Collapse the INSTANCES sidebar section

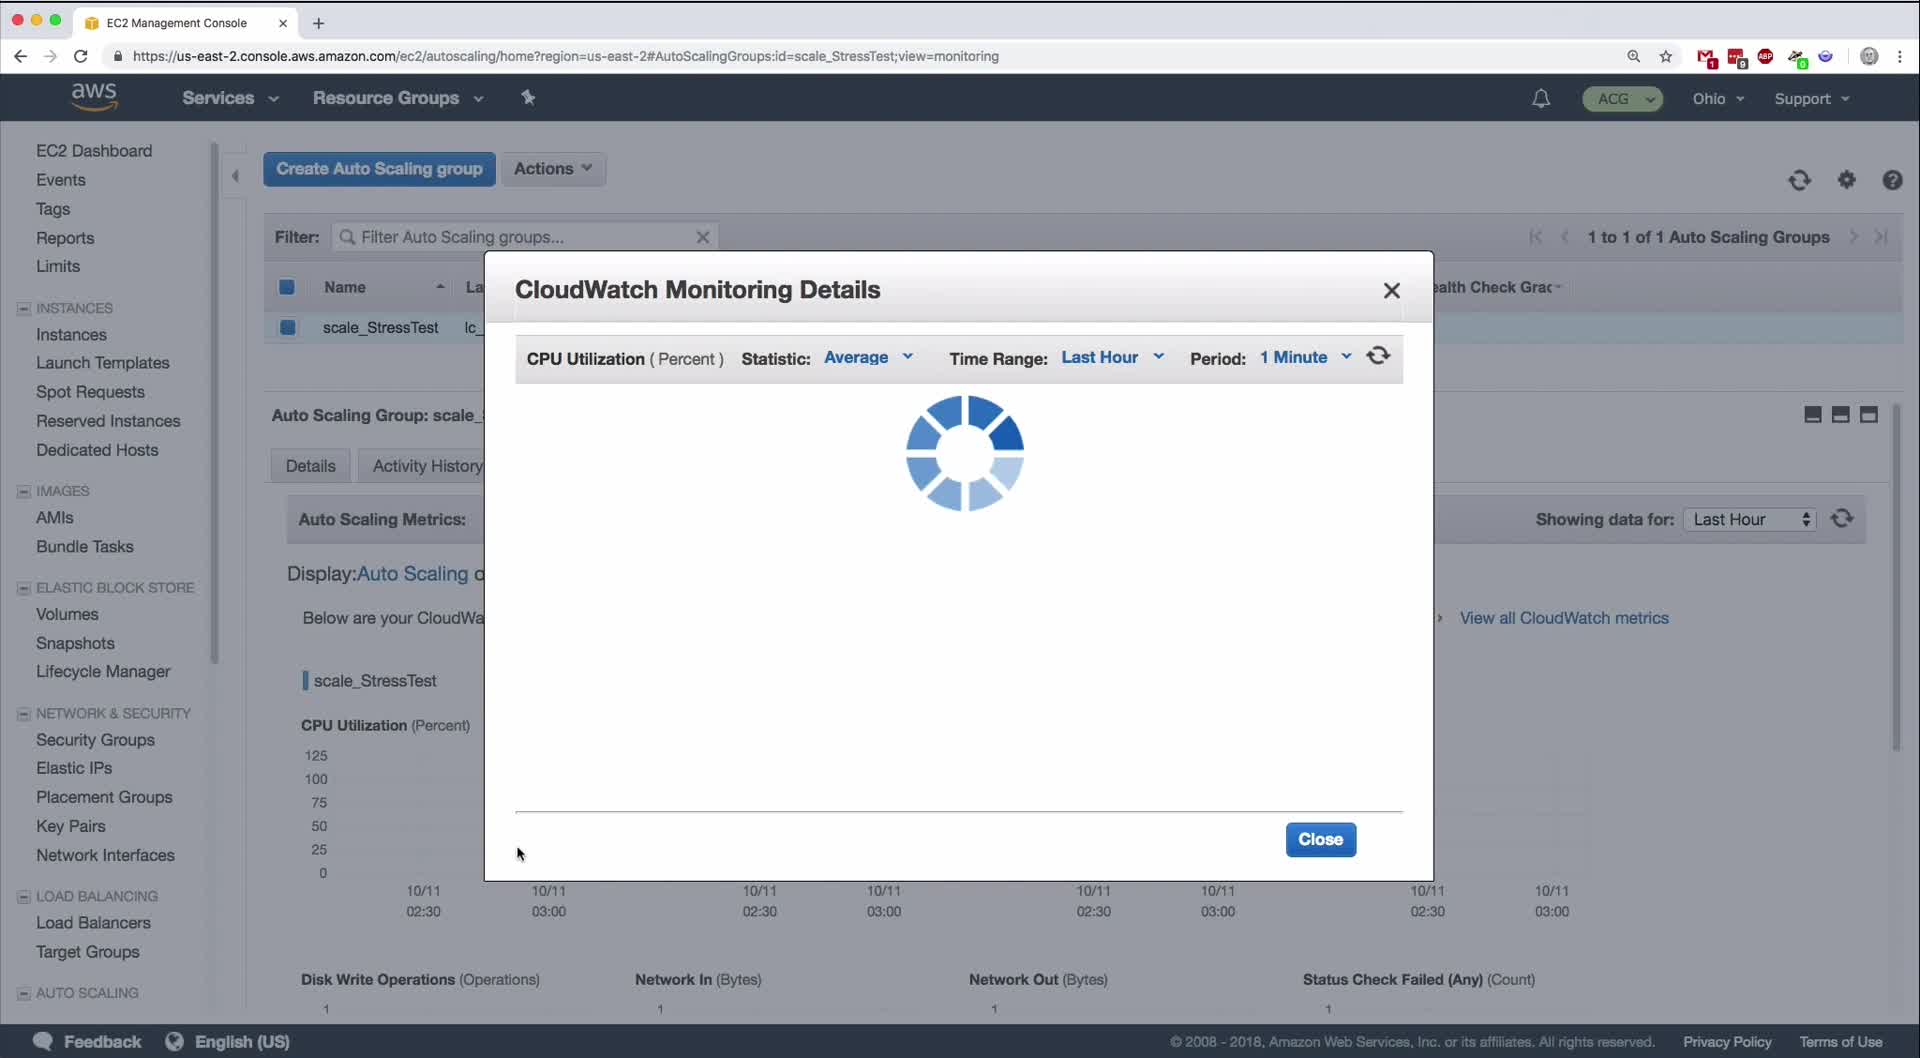[24, 308]
